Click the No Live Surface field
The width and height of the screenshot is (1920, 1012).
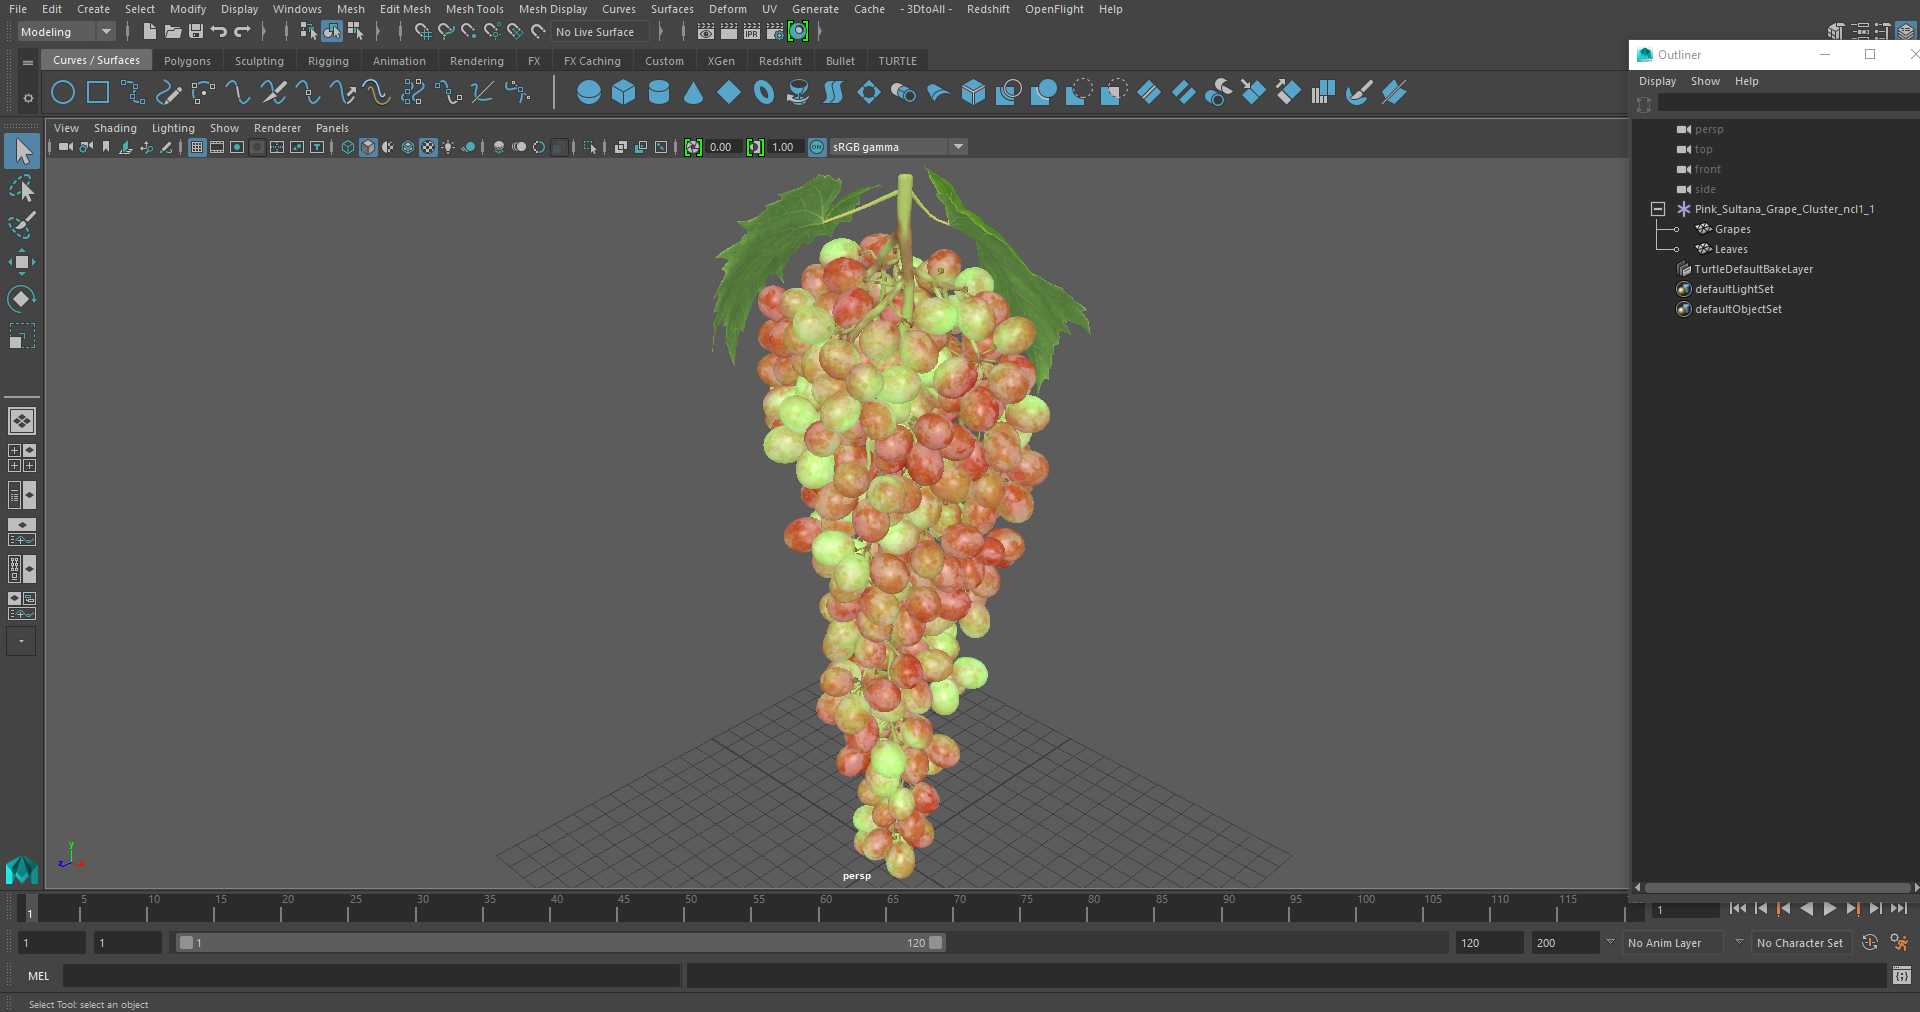click(602, 32)
